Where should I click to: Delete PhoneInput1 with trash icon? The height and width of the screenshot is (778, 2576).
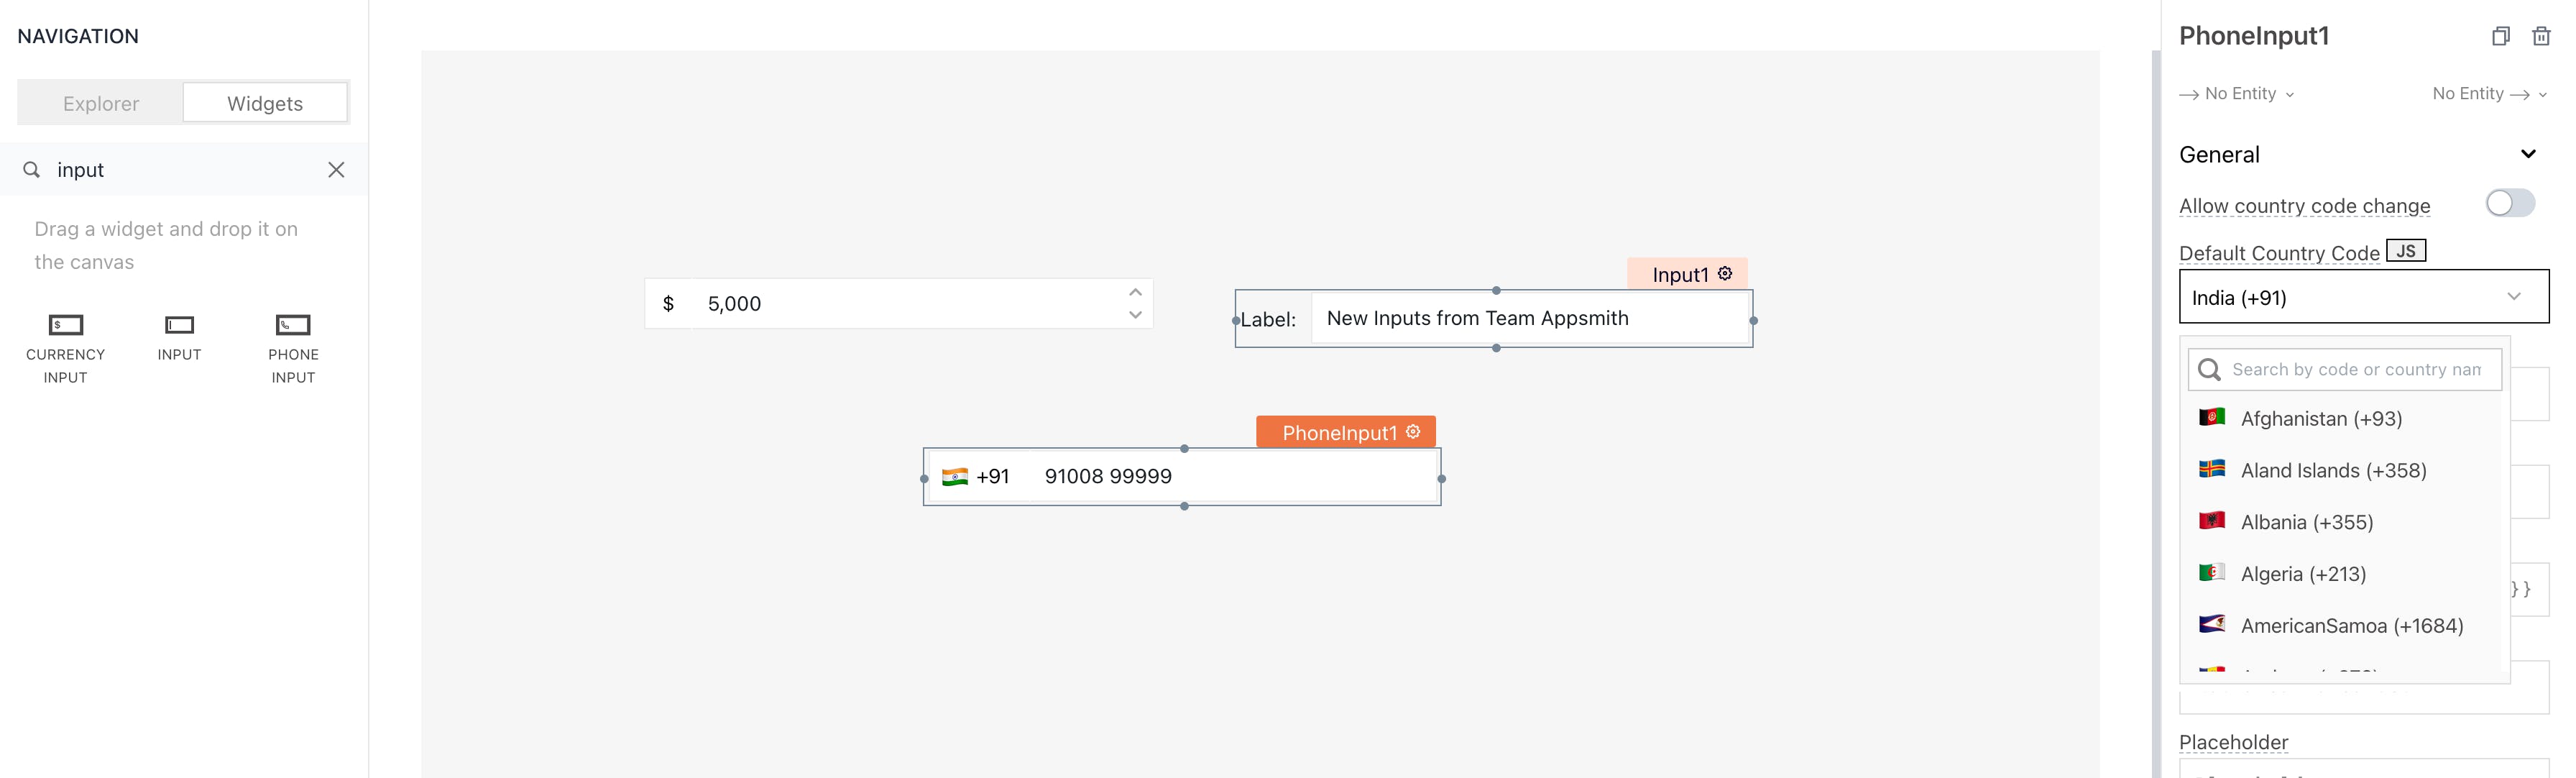(x=2540, y=37)
